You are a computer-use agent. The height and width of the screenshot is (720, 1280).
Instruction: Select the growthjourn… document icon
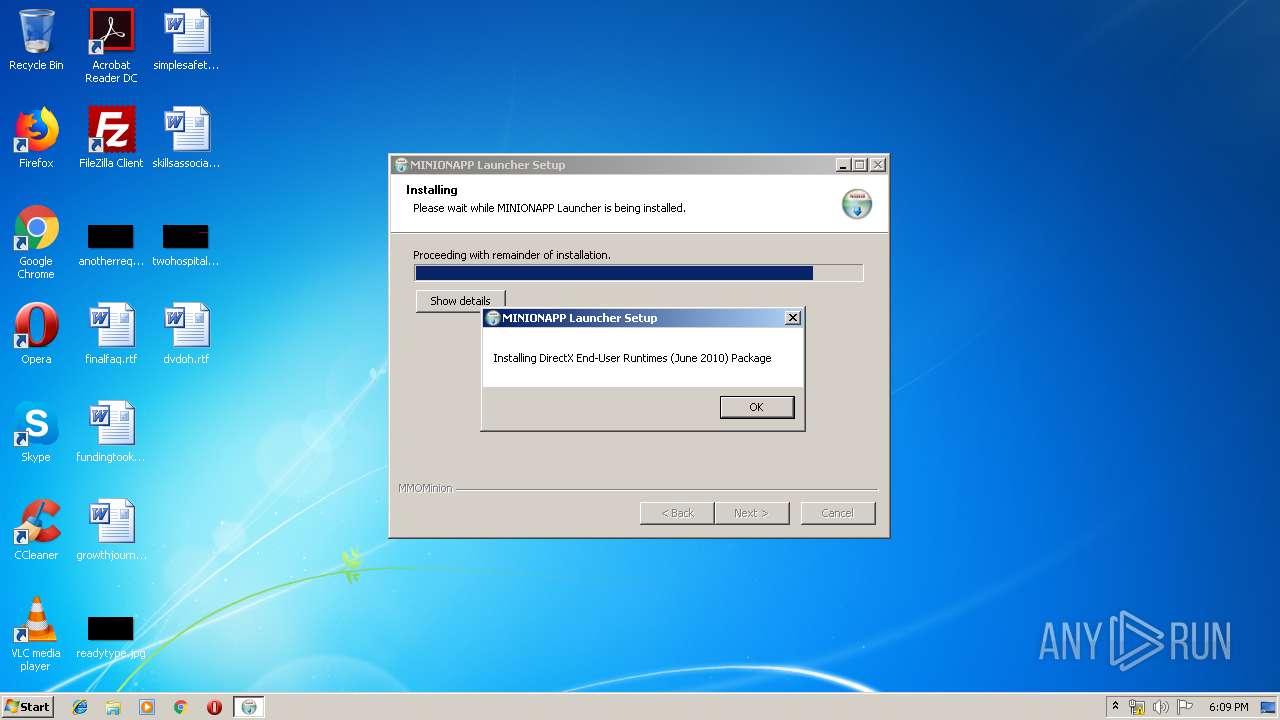111,530
